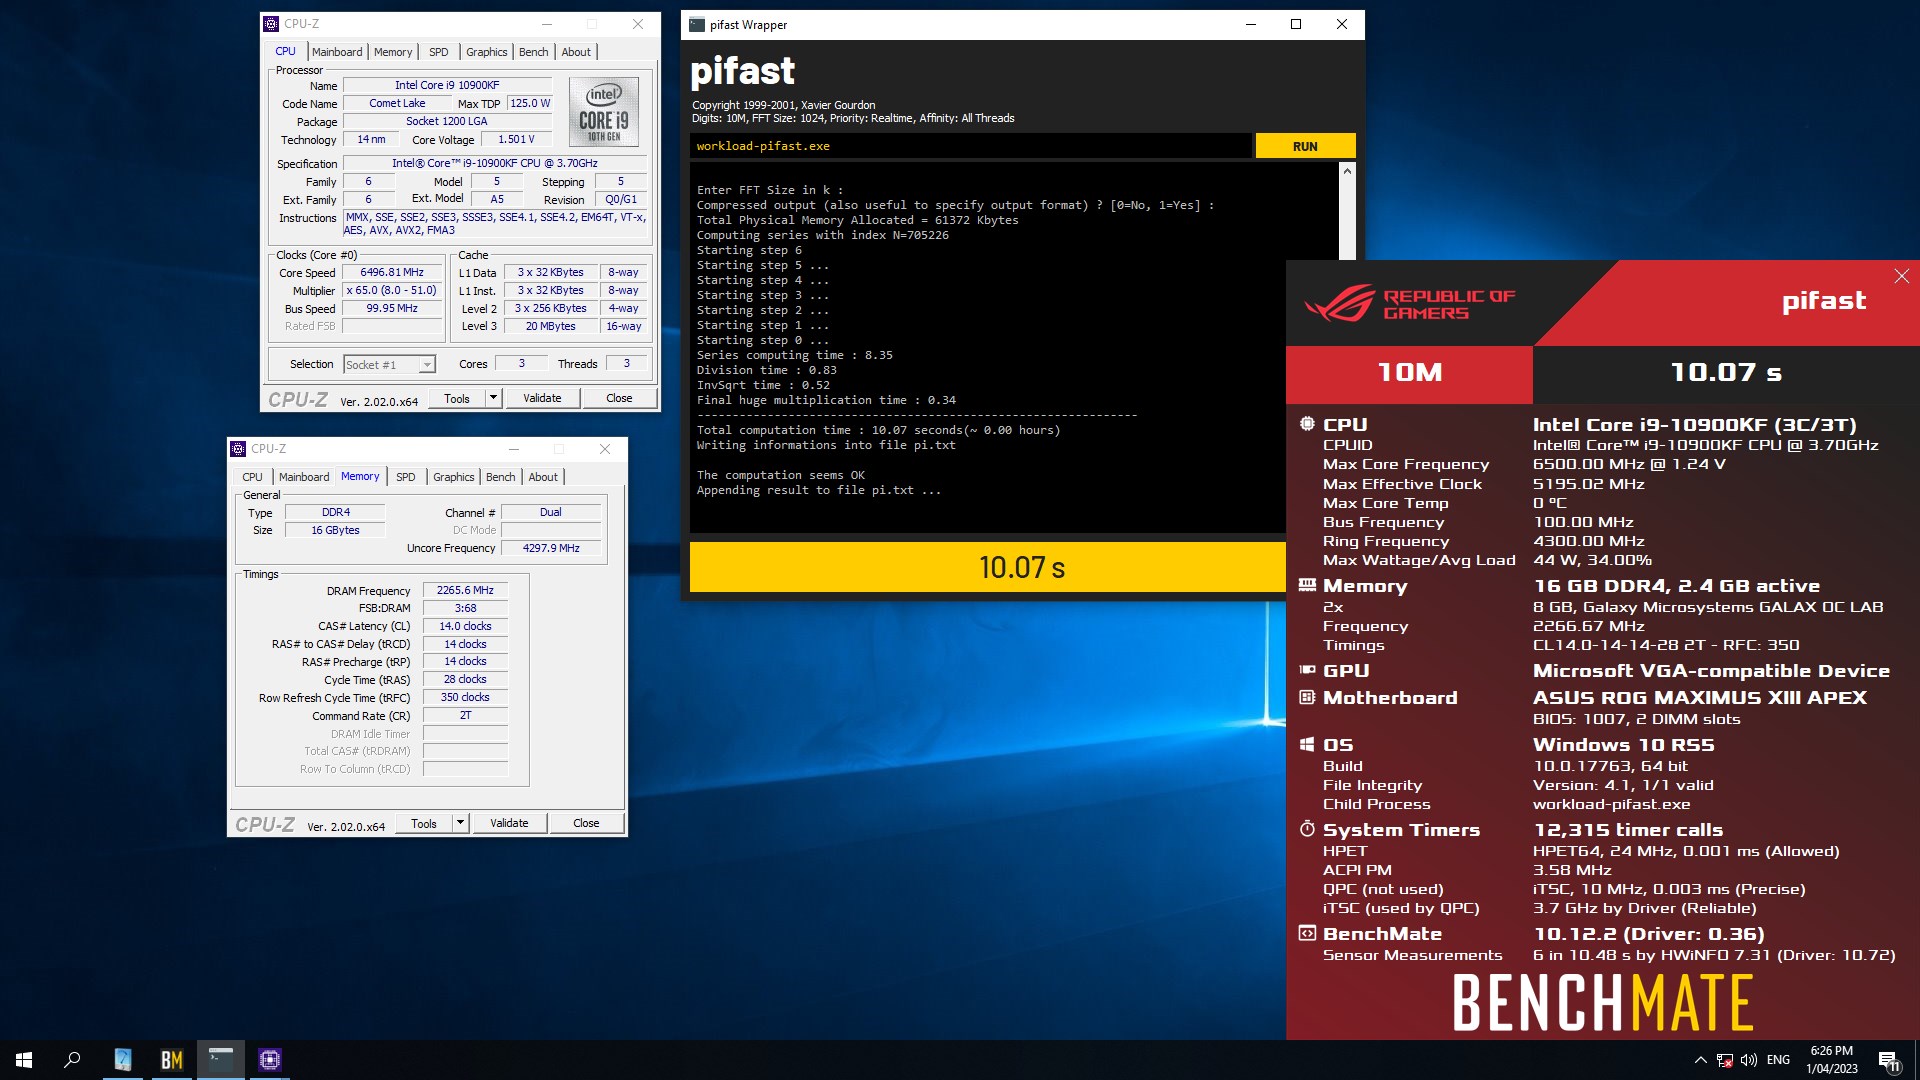Screen dimensions: 1920x1080
Task: Click the 10M digits result tile
Action: 1409,373
